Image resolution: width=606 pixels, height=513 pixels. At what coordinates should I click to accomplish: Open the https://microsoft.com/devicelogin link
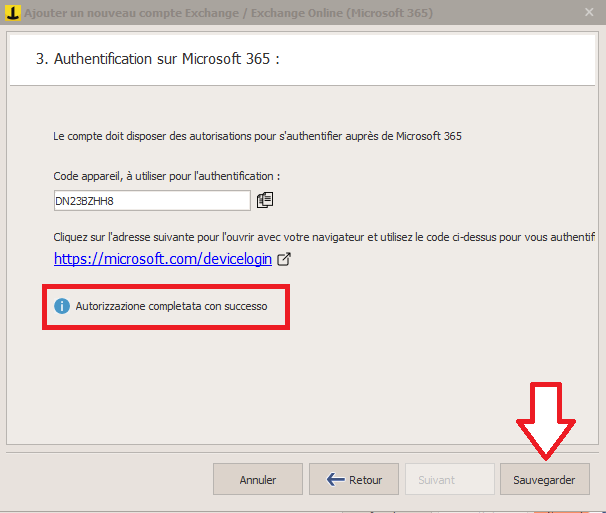click(163, 259)
